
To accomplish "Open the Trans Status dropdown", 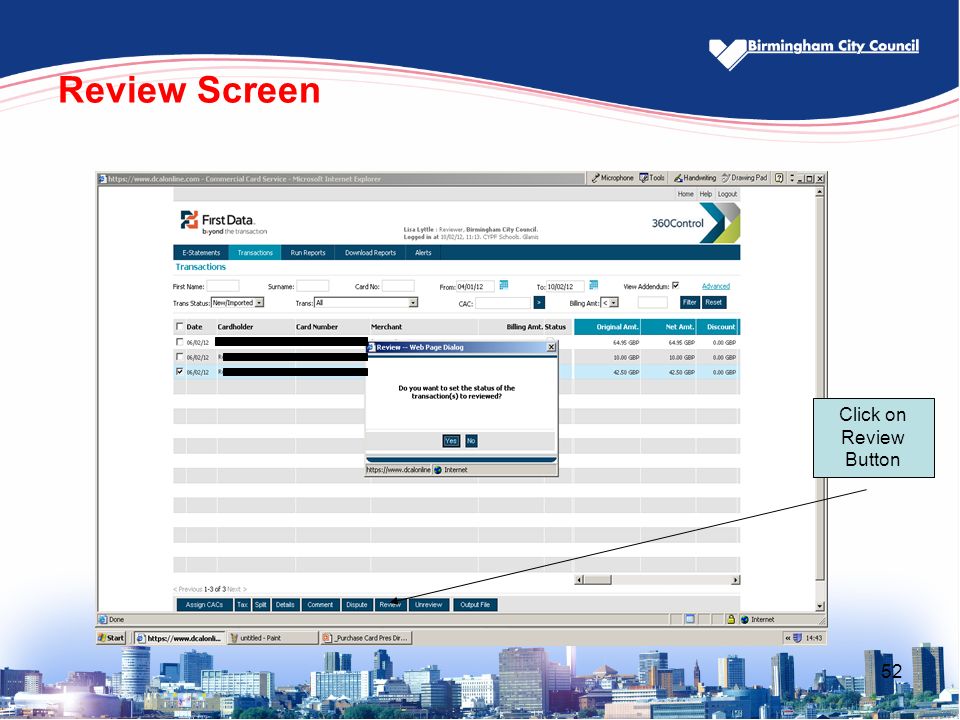I will [238, 302].
